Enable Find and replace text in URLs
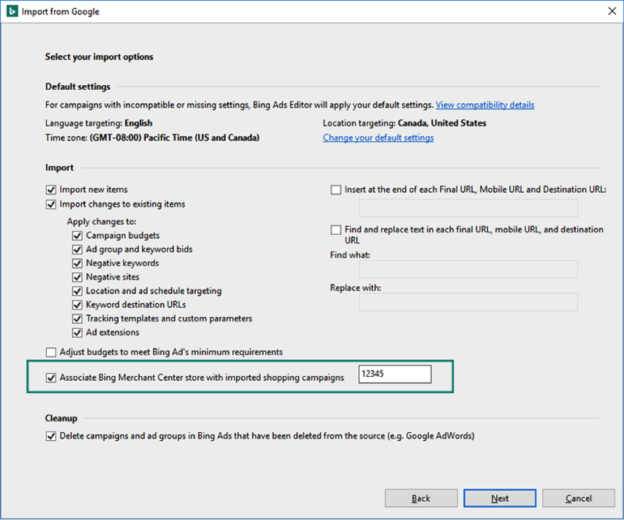Viewport: 624px width, 520px height. click(x=336, y=230)
